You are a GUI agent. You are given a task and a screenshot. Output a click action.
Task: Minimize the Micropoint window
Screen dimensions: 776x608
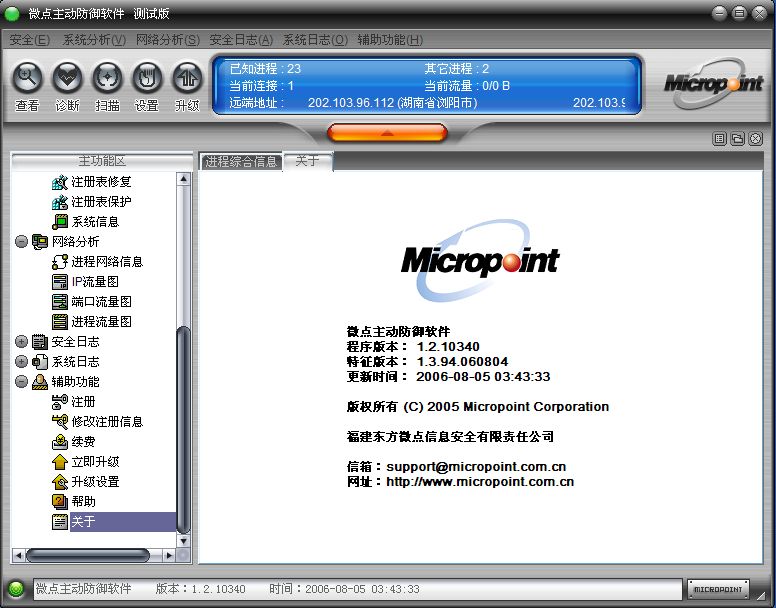720,13
